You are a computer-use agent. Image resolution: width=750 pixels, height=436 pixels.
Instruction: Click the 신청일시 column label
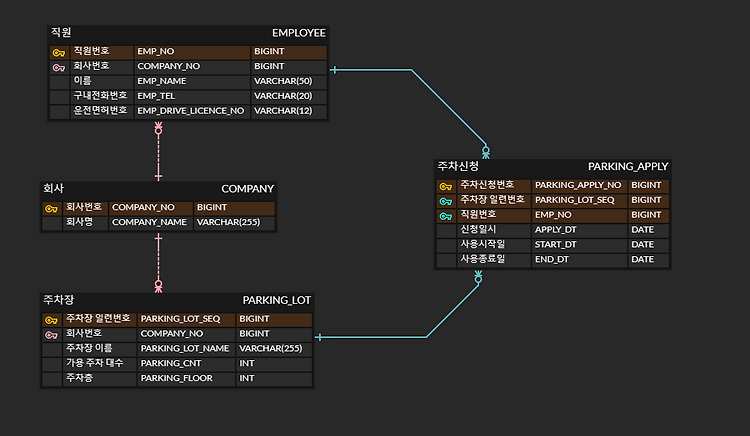[478, 229]
